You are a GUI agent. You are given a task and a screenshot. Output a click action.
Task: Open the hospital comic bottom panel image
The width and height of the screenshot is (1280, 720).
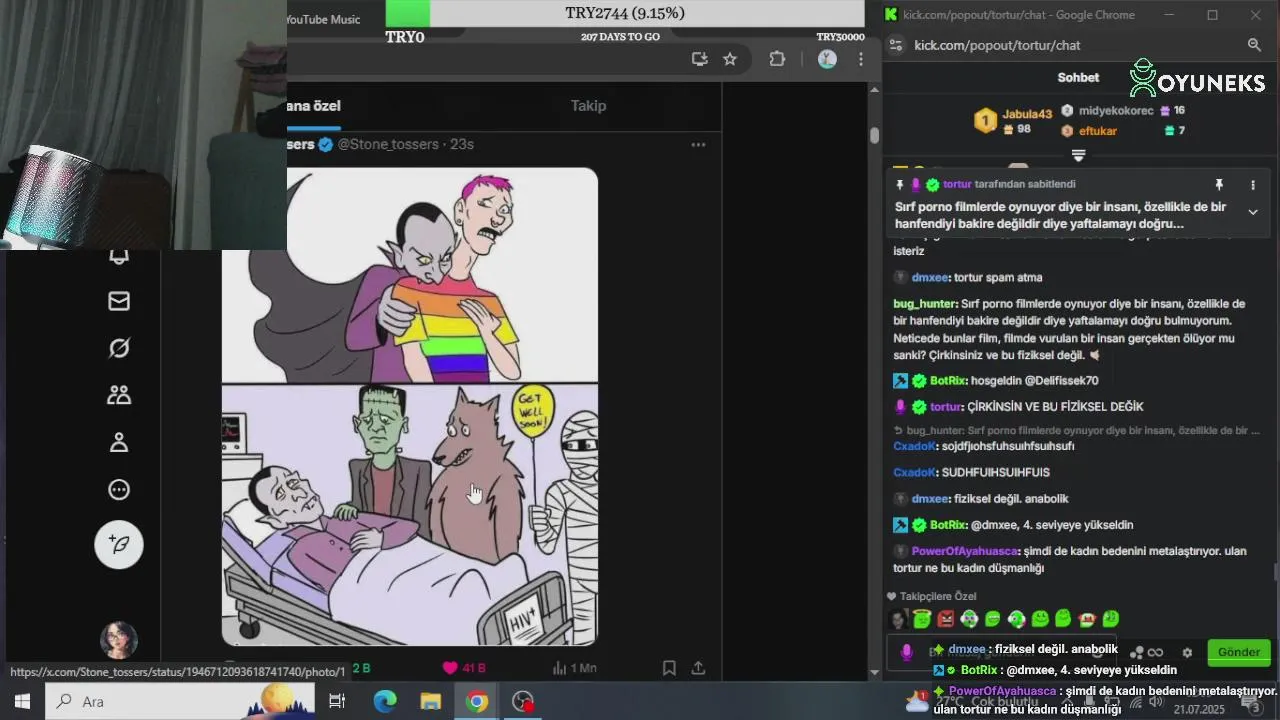click(x=410, y=515)
